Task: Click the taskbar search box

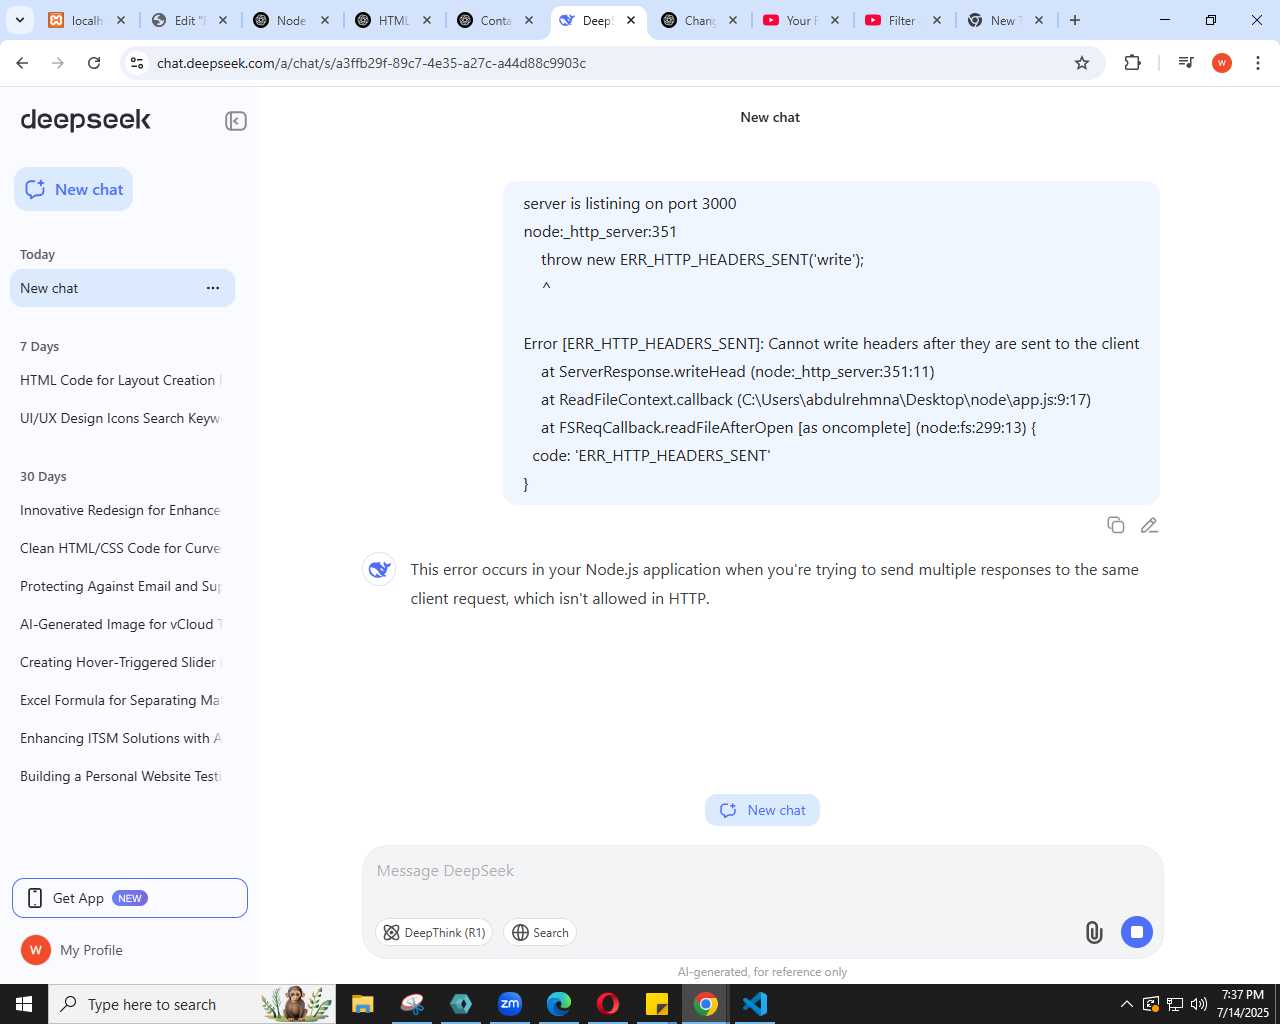Action: [192, 1004]
